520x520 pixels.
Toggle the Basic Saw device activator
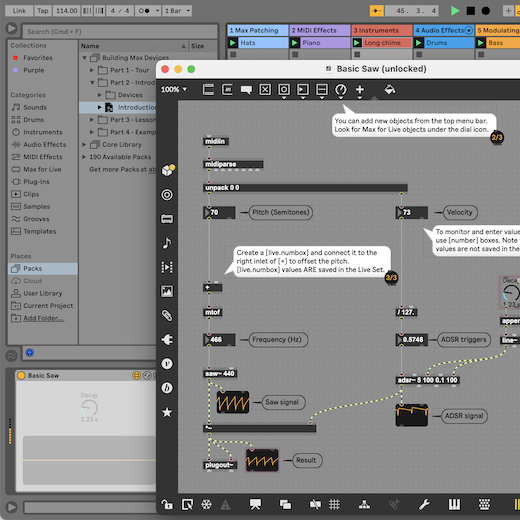coord(21,376)
